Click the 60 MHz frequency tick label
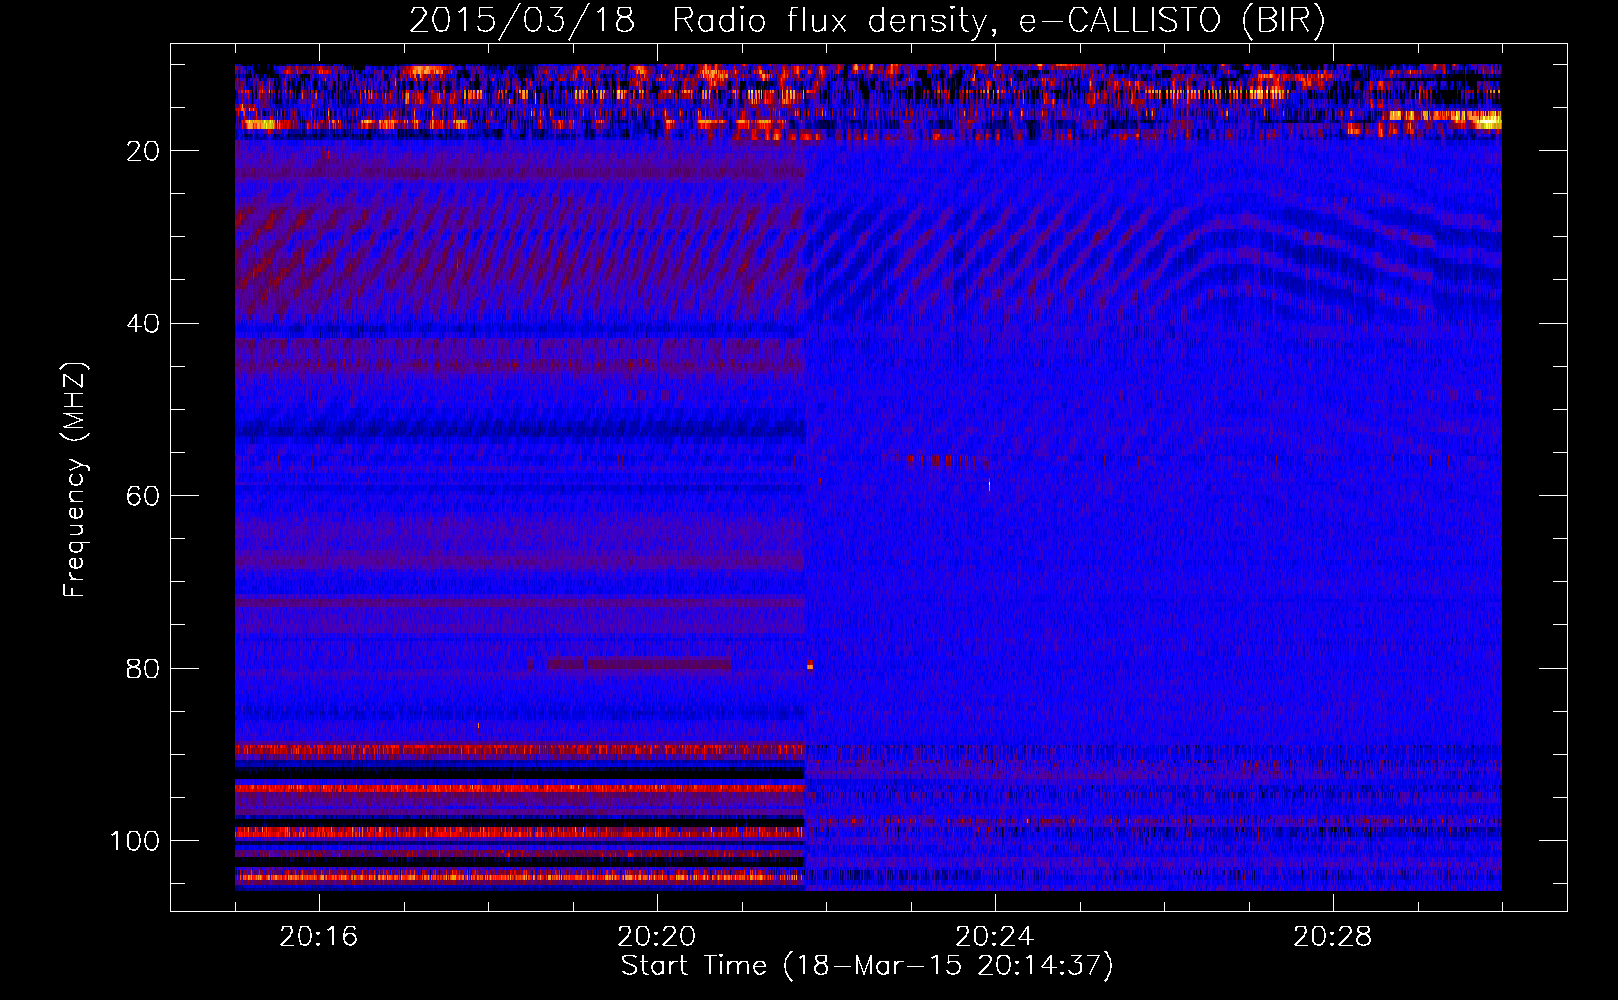 tap(143, 496)
